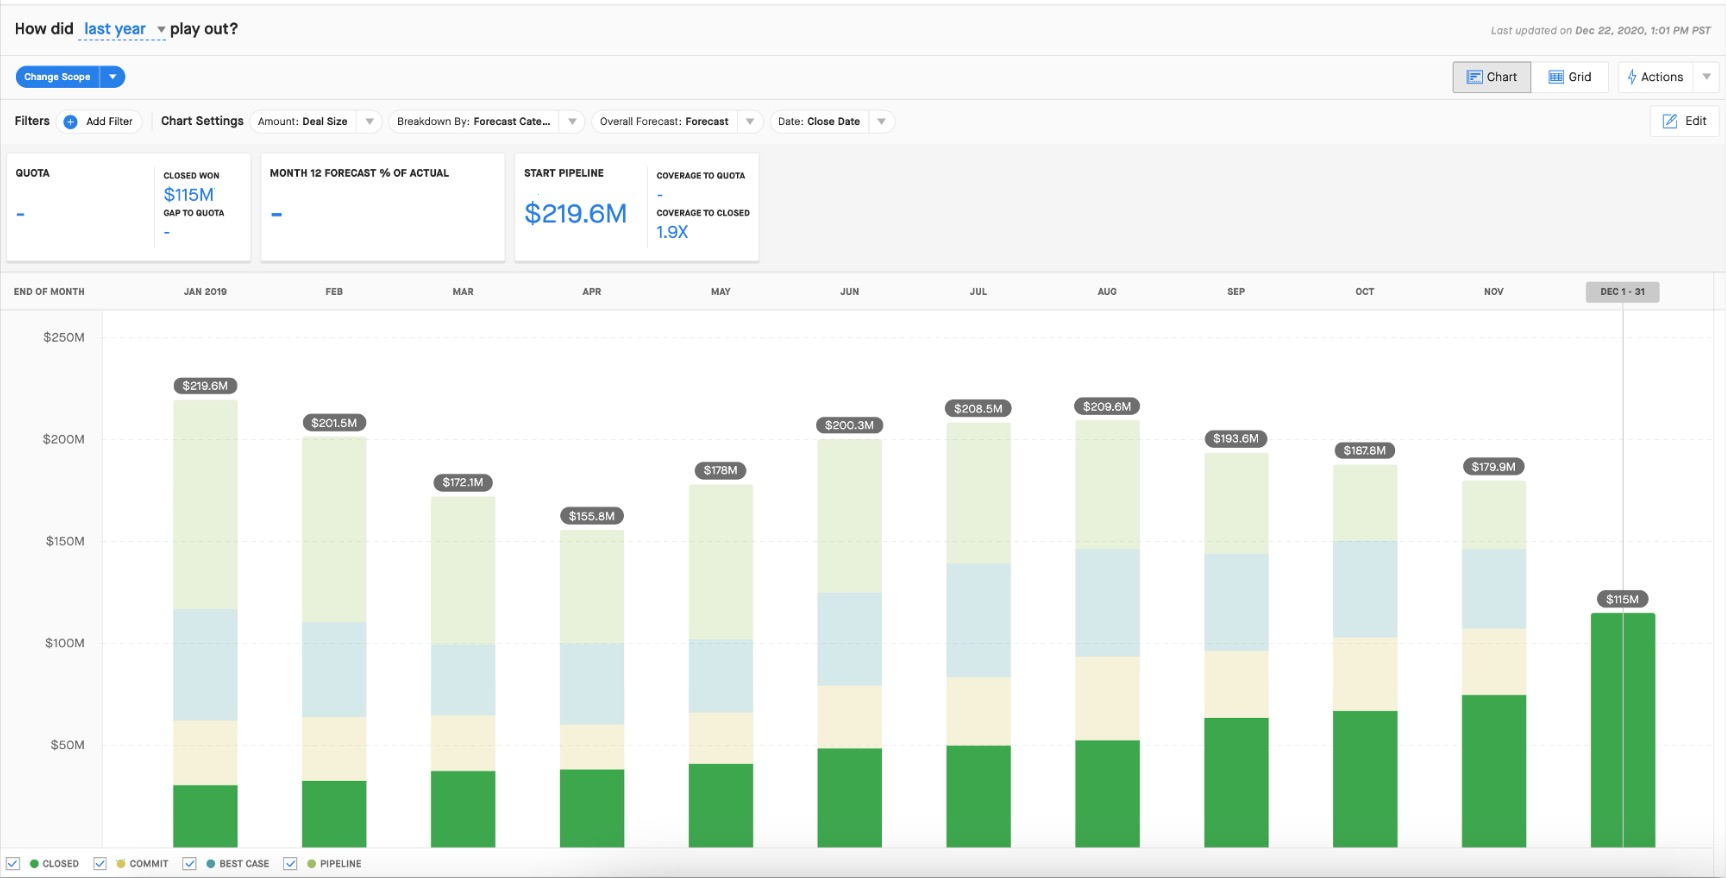
Task: Switch to the Grid view tab
Action: [x=1569, y=77]
